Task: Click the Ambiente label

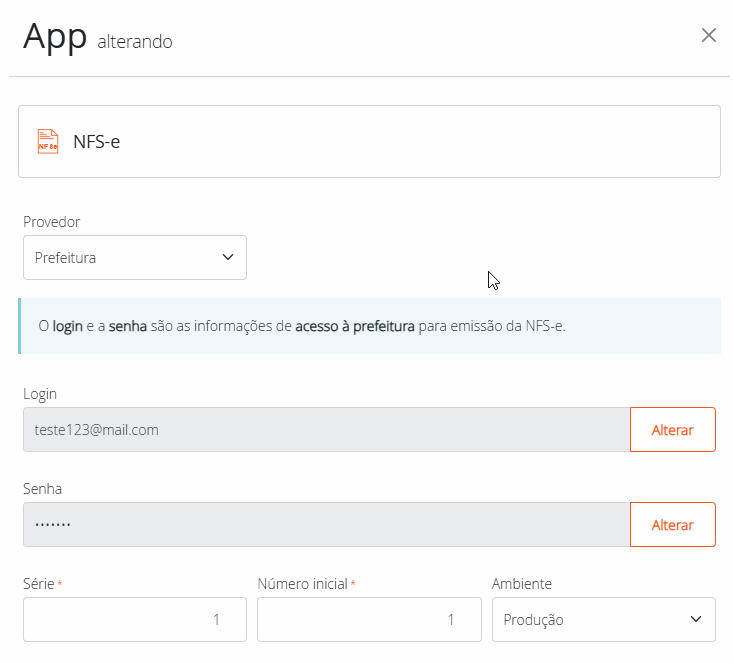Action: coord(522,584)
